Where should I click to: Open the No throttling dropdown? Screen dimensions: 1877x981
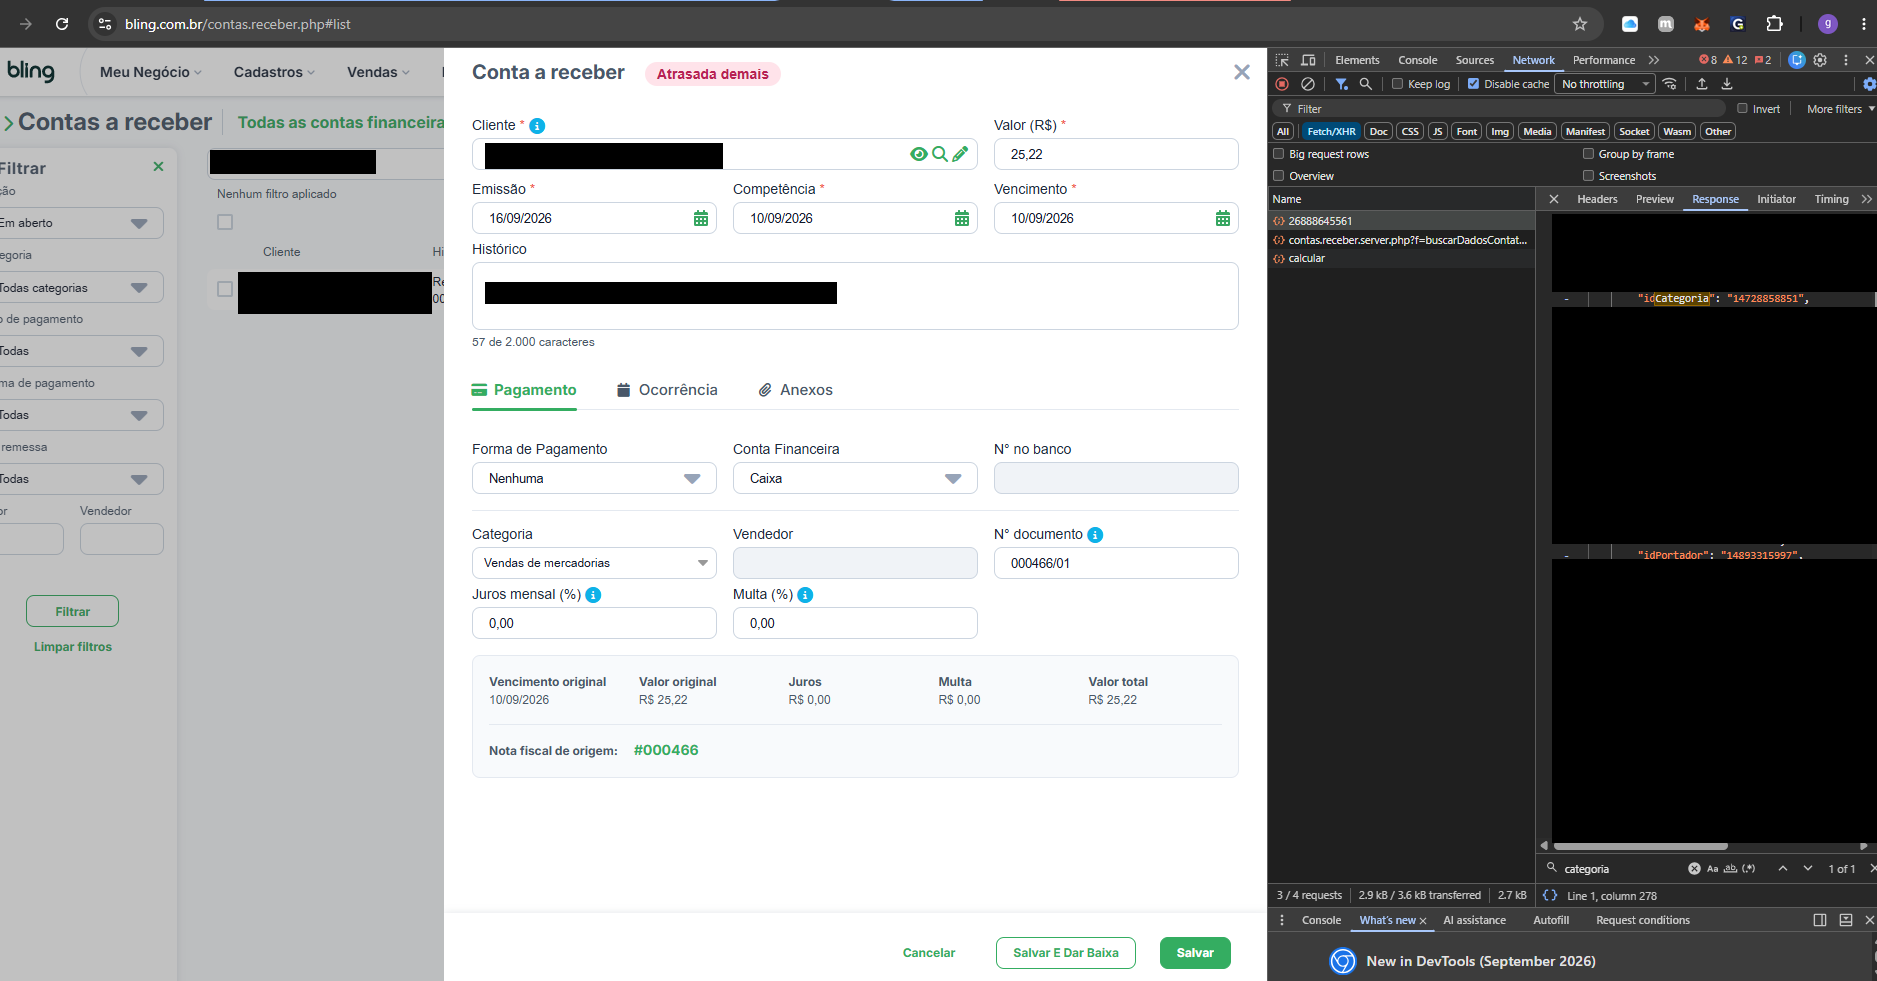tap(1605, 84)
